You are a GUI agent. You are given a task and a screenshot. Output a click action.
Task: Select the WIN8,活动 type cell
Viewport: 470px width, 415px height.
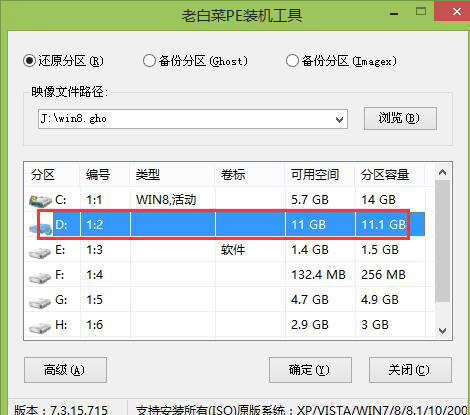[x=166, y=200]
